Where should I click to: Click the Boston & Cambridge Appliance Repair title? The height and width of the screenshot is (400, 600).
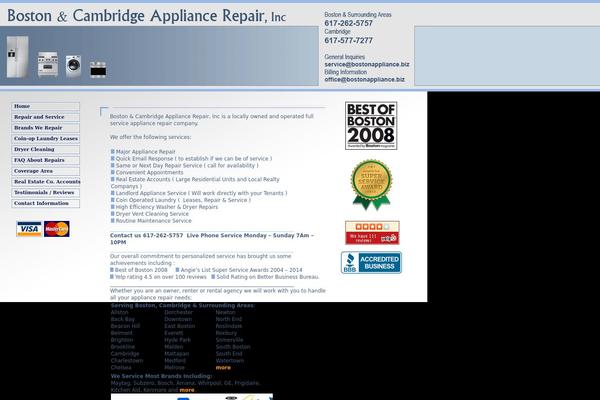[x=147, y=16]
